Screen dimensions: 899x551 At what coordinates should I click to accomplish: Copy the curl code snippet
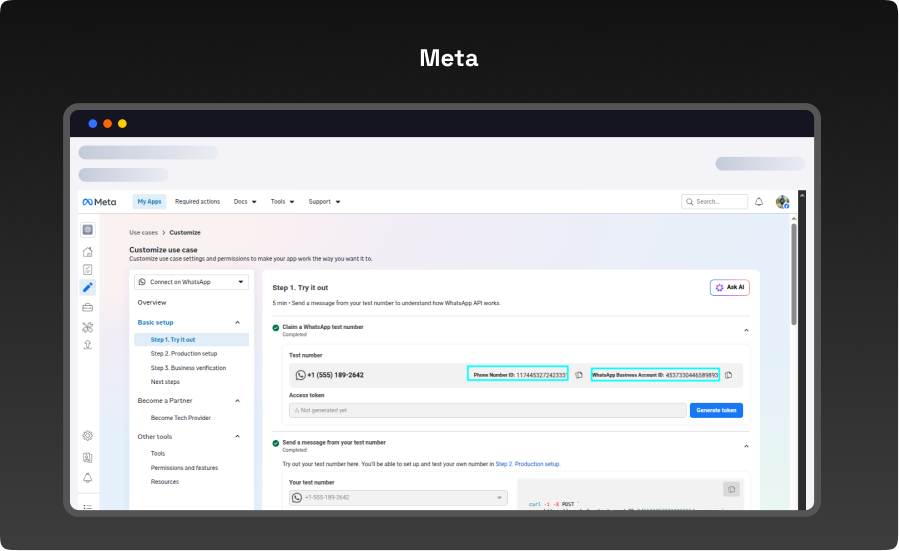click(731, 489)
